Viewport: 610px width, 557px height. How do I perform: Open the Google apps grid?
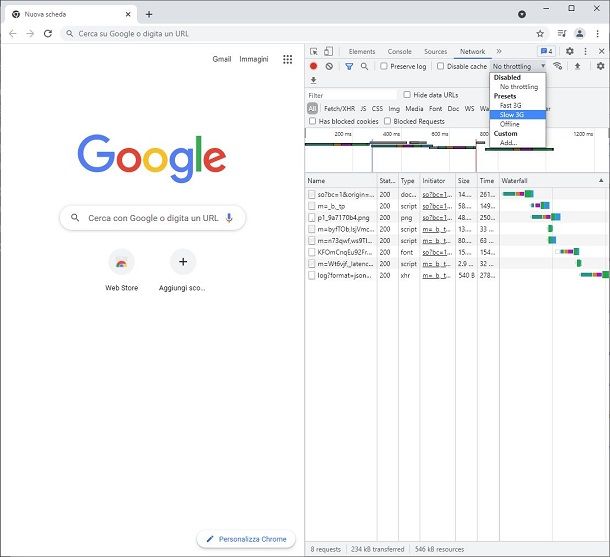point(287,59)
